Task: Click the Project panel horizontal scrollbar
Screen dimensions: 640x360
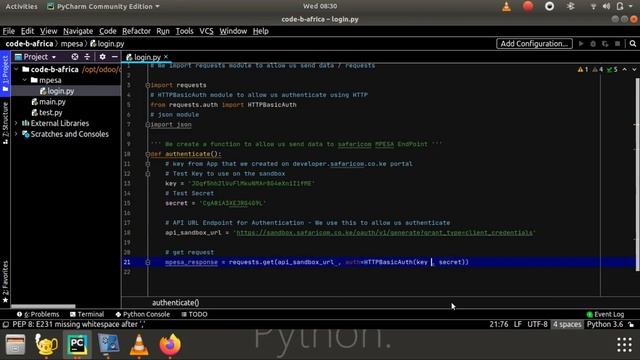Action: 43,307
